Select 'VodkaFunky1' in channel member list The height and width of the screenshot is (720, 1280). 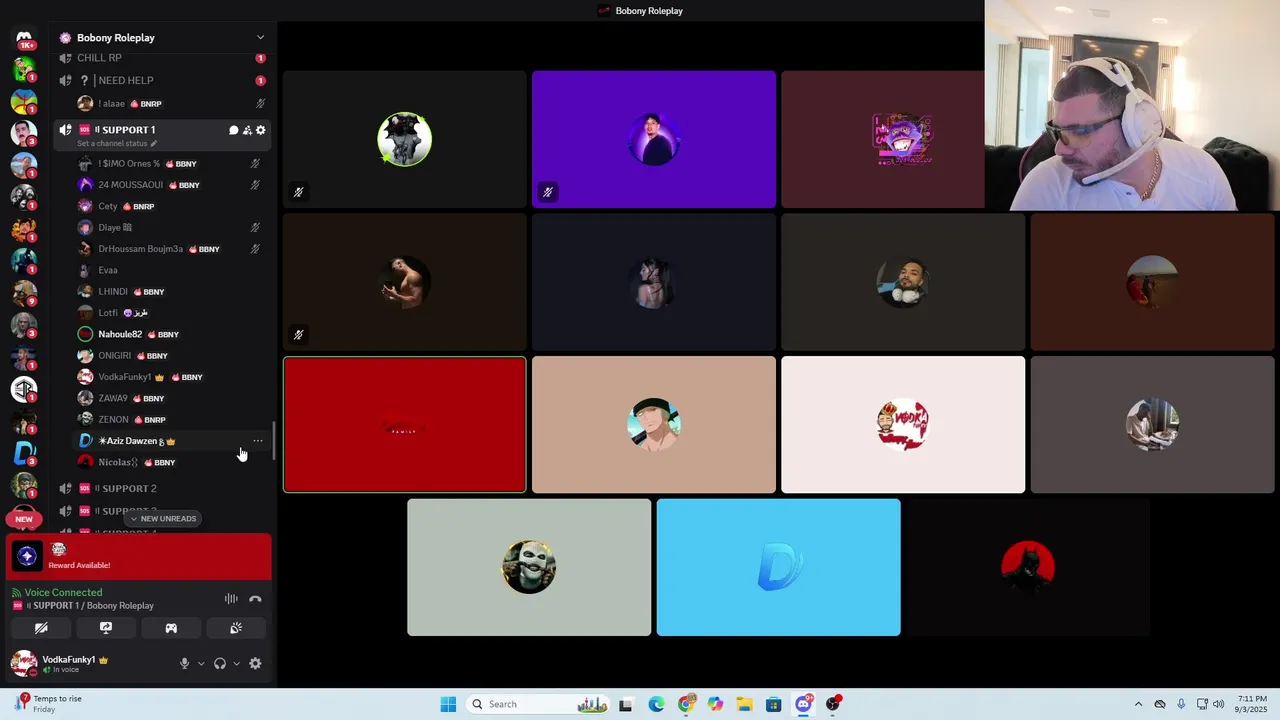(x=172, y=377)
